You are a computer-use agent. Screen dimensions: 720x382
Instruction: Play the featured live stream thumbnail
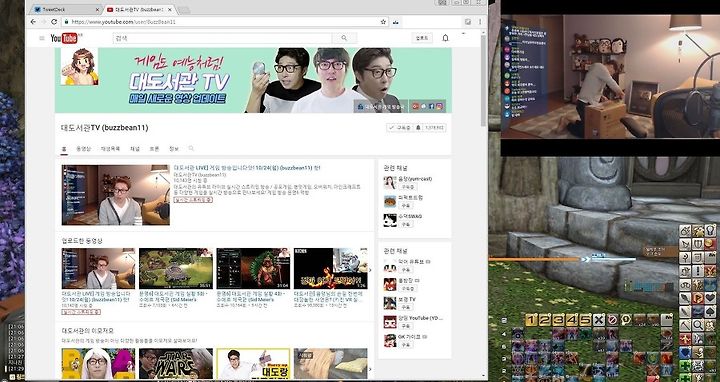pos(116,195)
